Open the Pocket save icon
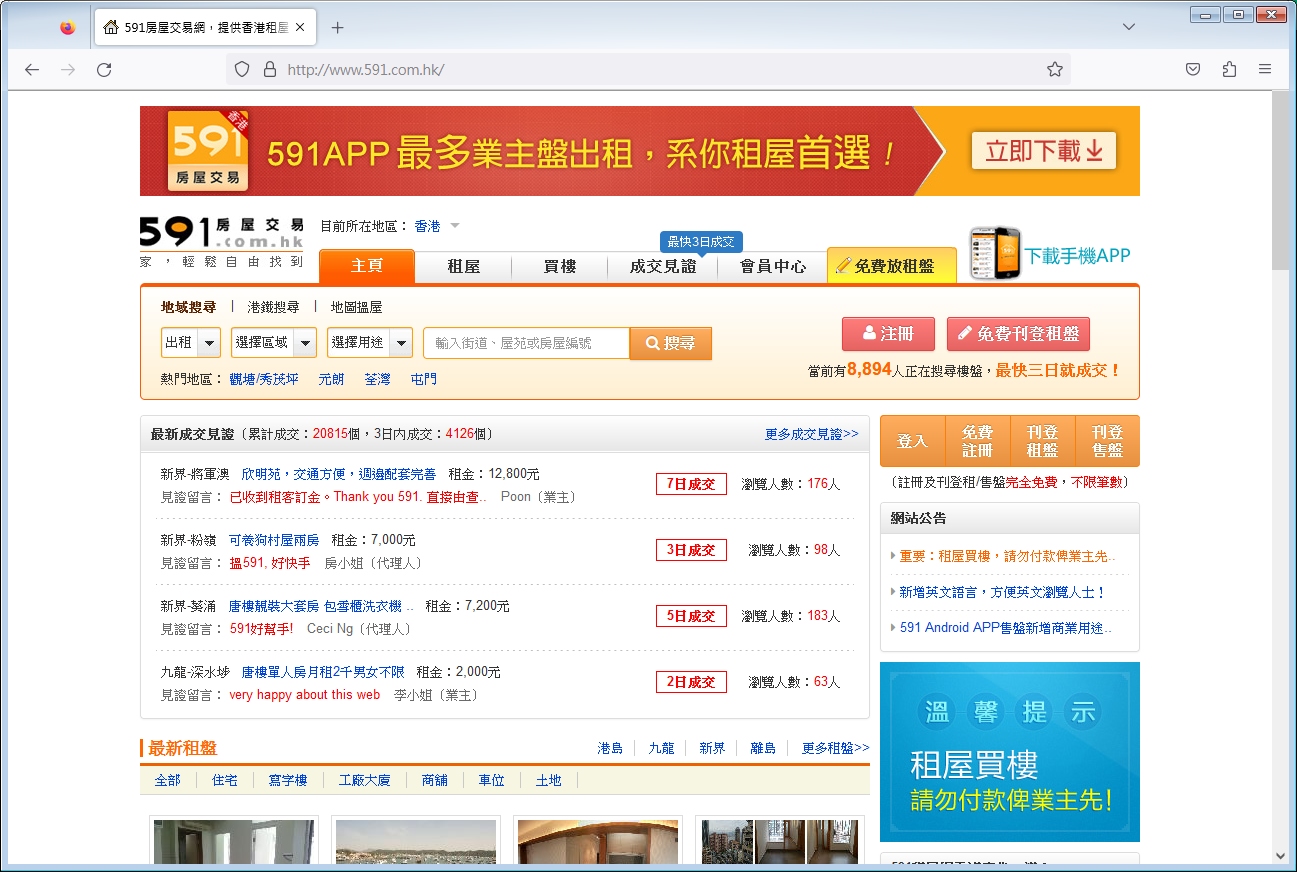Image resolution: width=1297 pixels, height=872 pixels. click(x=1193, y=69)
